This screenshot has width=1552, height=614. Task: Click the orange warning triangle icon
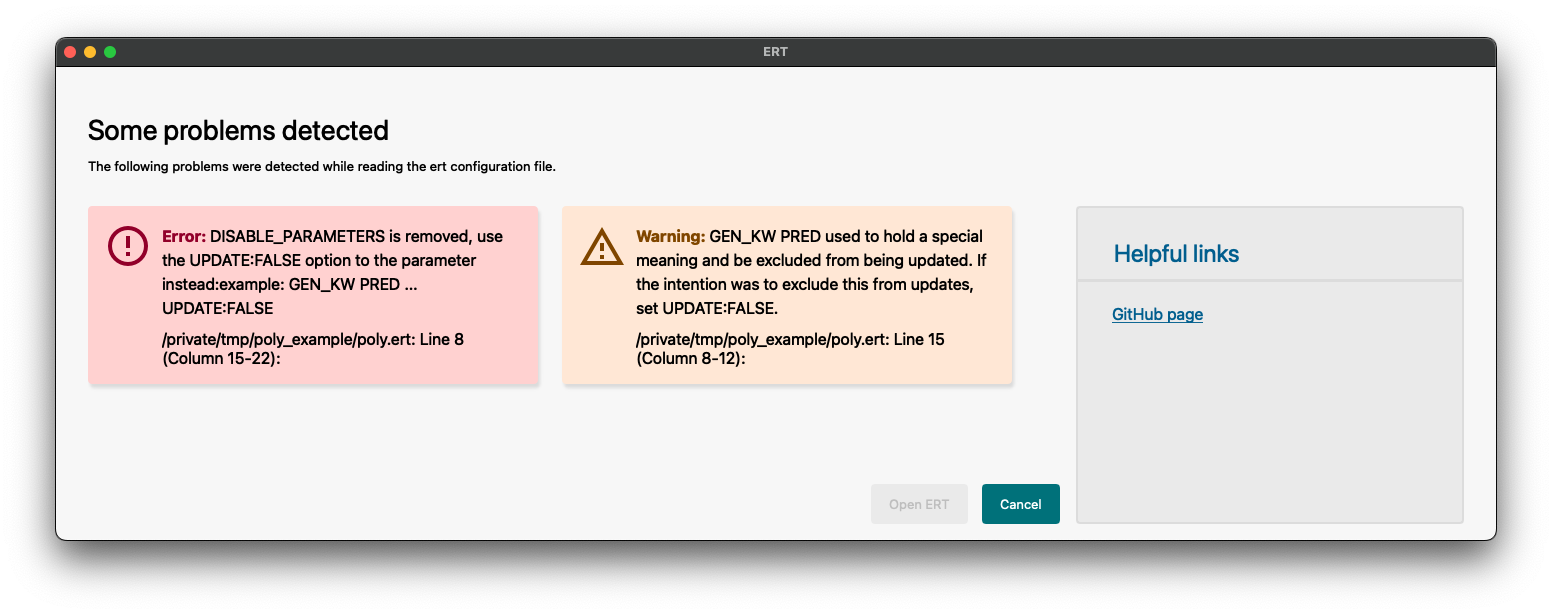click(602, 246)
